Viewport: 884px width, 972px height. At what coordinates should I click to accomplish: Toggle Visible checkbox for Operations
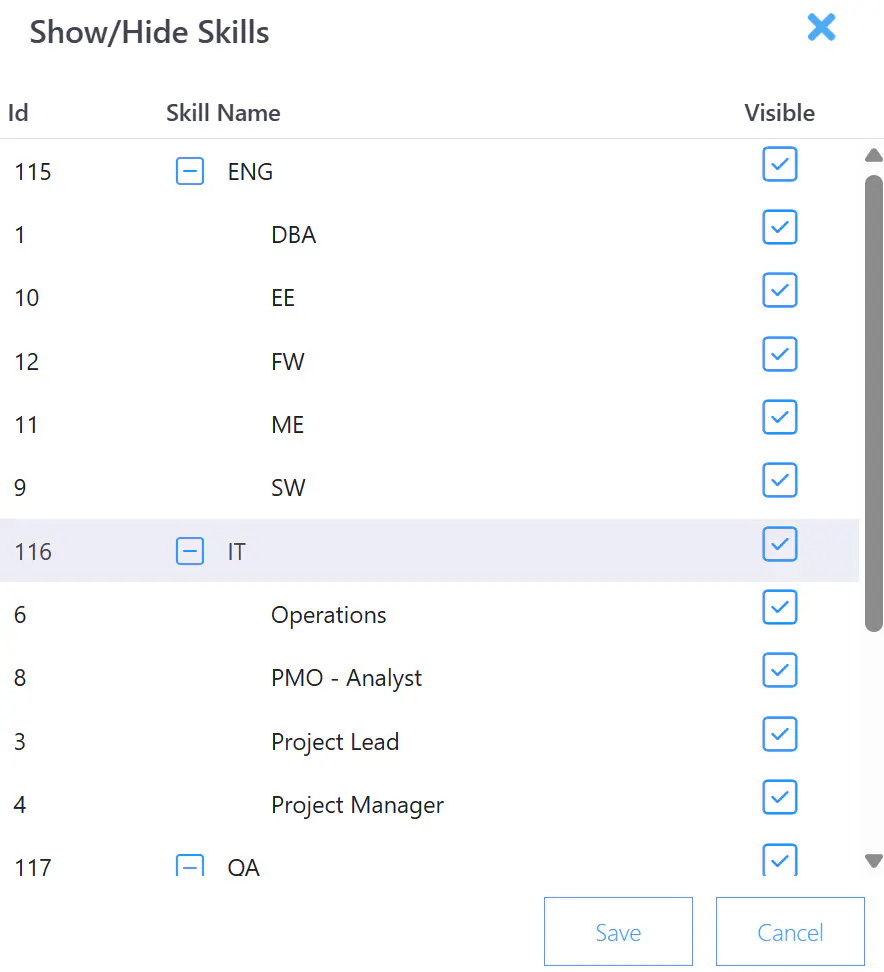tap(780, 607)
